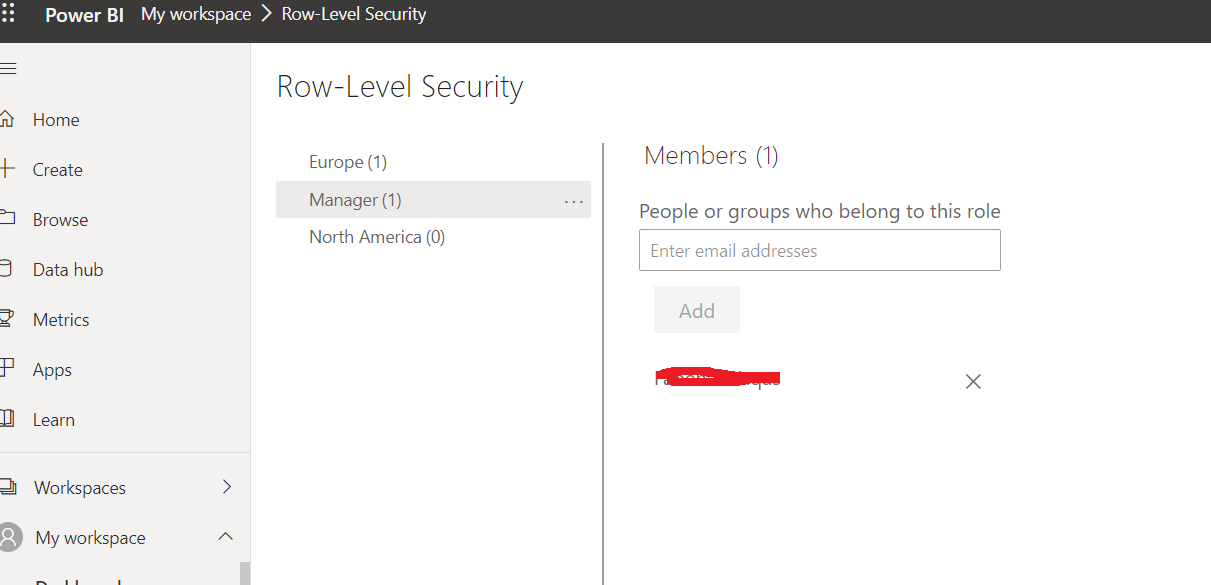Viewport: 1211px width, 585px height.
Task: Click the Create plus icon
Action: [x=7, y=169]
